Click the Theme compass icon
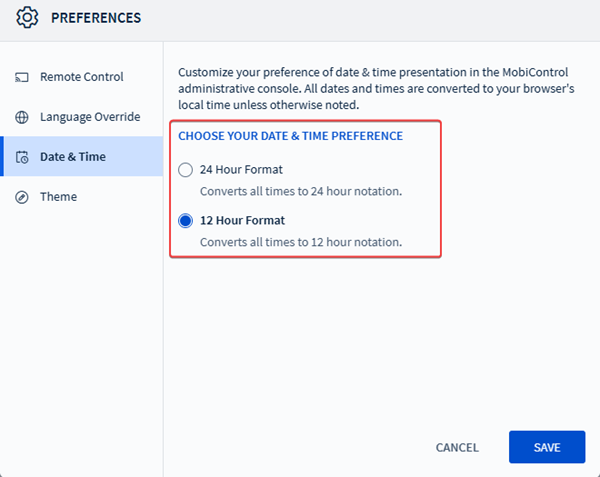Viewport: 600px width, 477px height. [x=22, y=197]
